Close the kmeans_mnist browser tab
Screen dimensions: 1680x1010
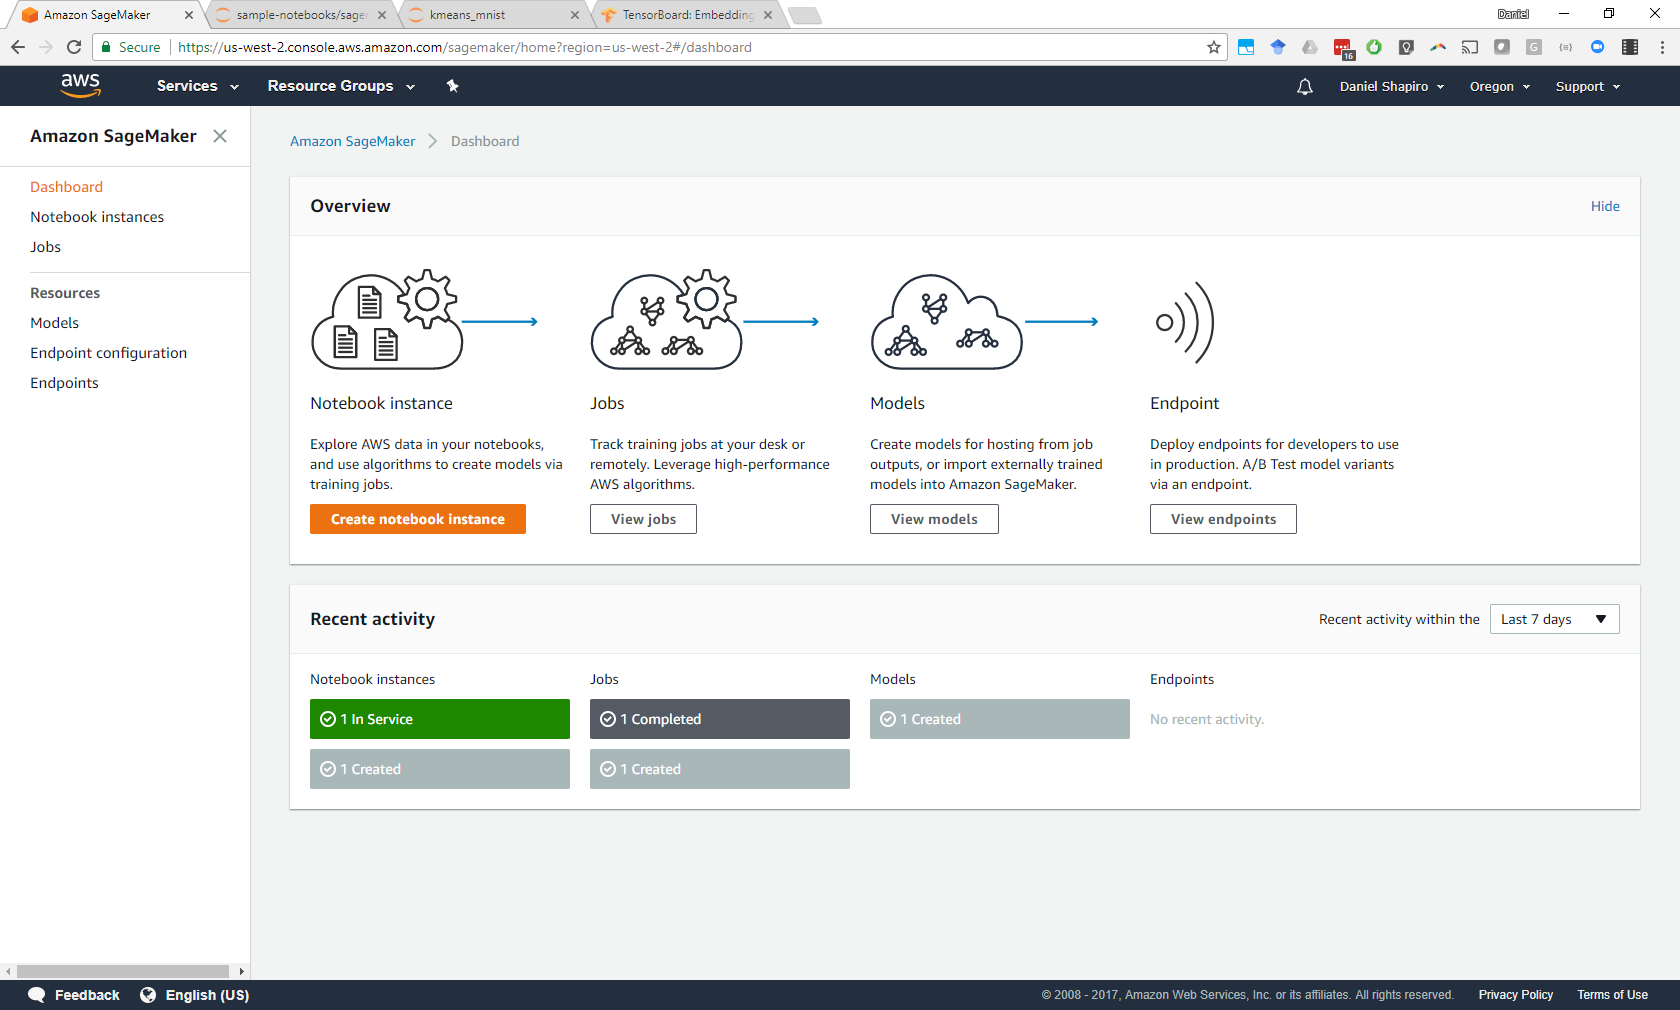pyautogui.click(x=575, y=15)
